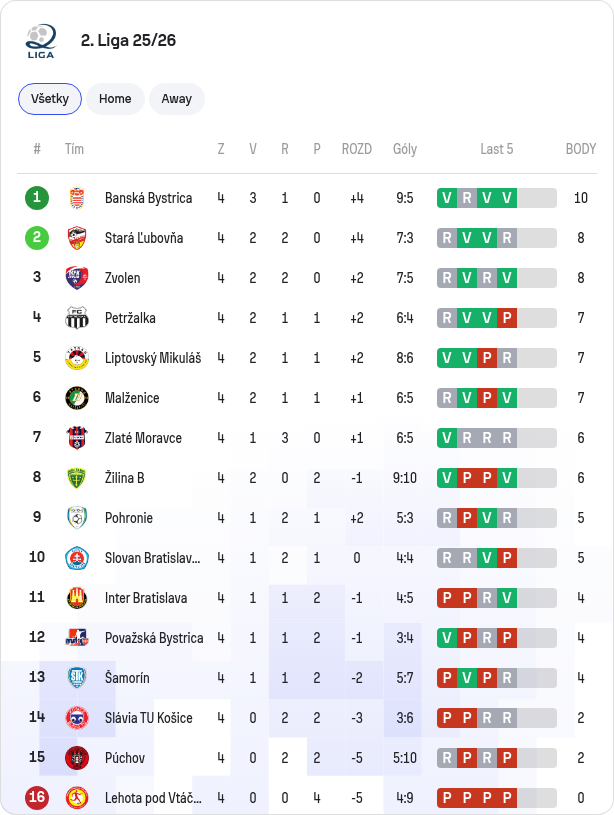Viewport: 614px width, 815px height.
Task: Click the Inter Bratislava crest icon
Action: 77,598
